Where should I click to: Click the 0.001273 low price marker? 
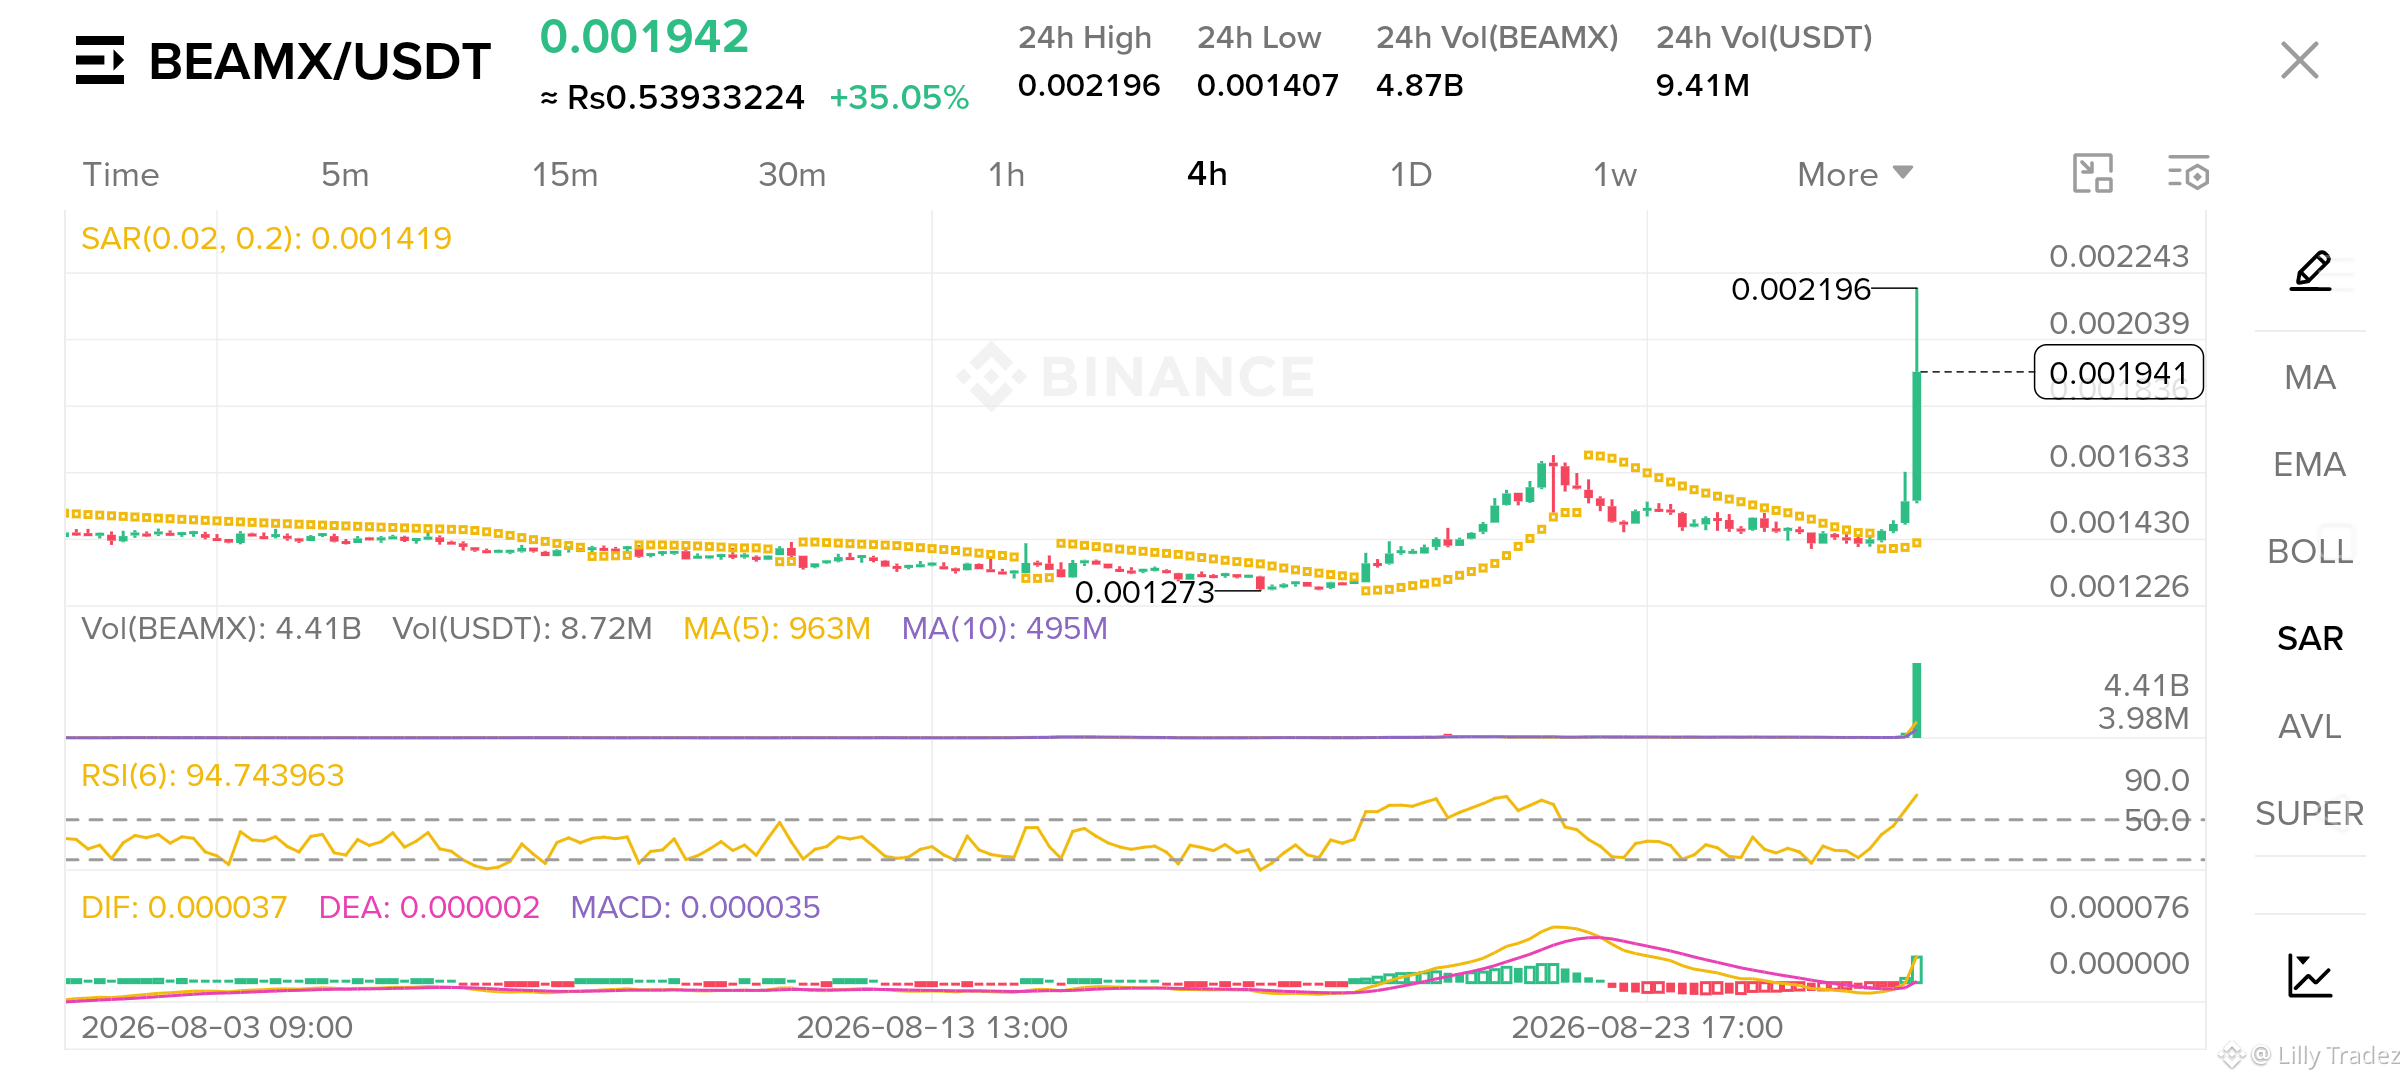coord(1144,592)
